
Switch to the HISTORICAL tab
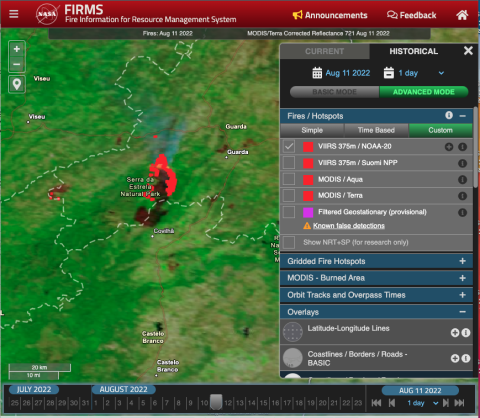pos(413,51)
